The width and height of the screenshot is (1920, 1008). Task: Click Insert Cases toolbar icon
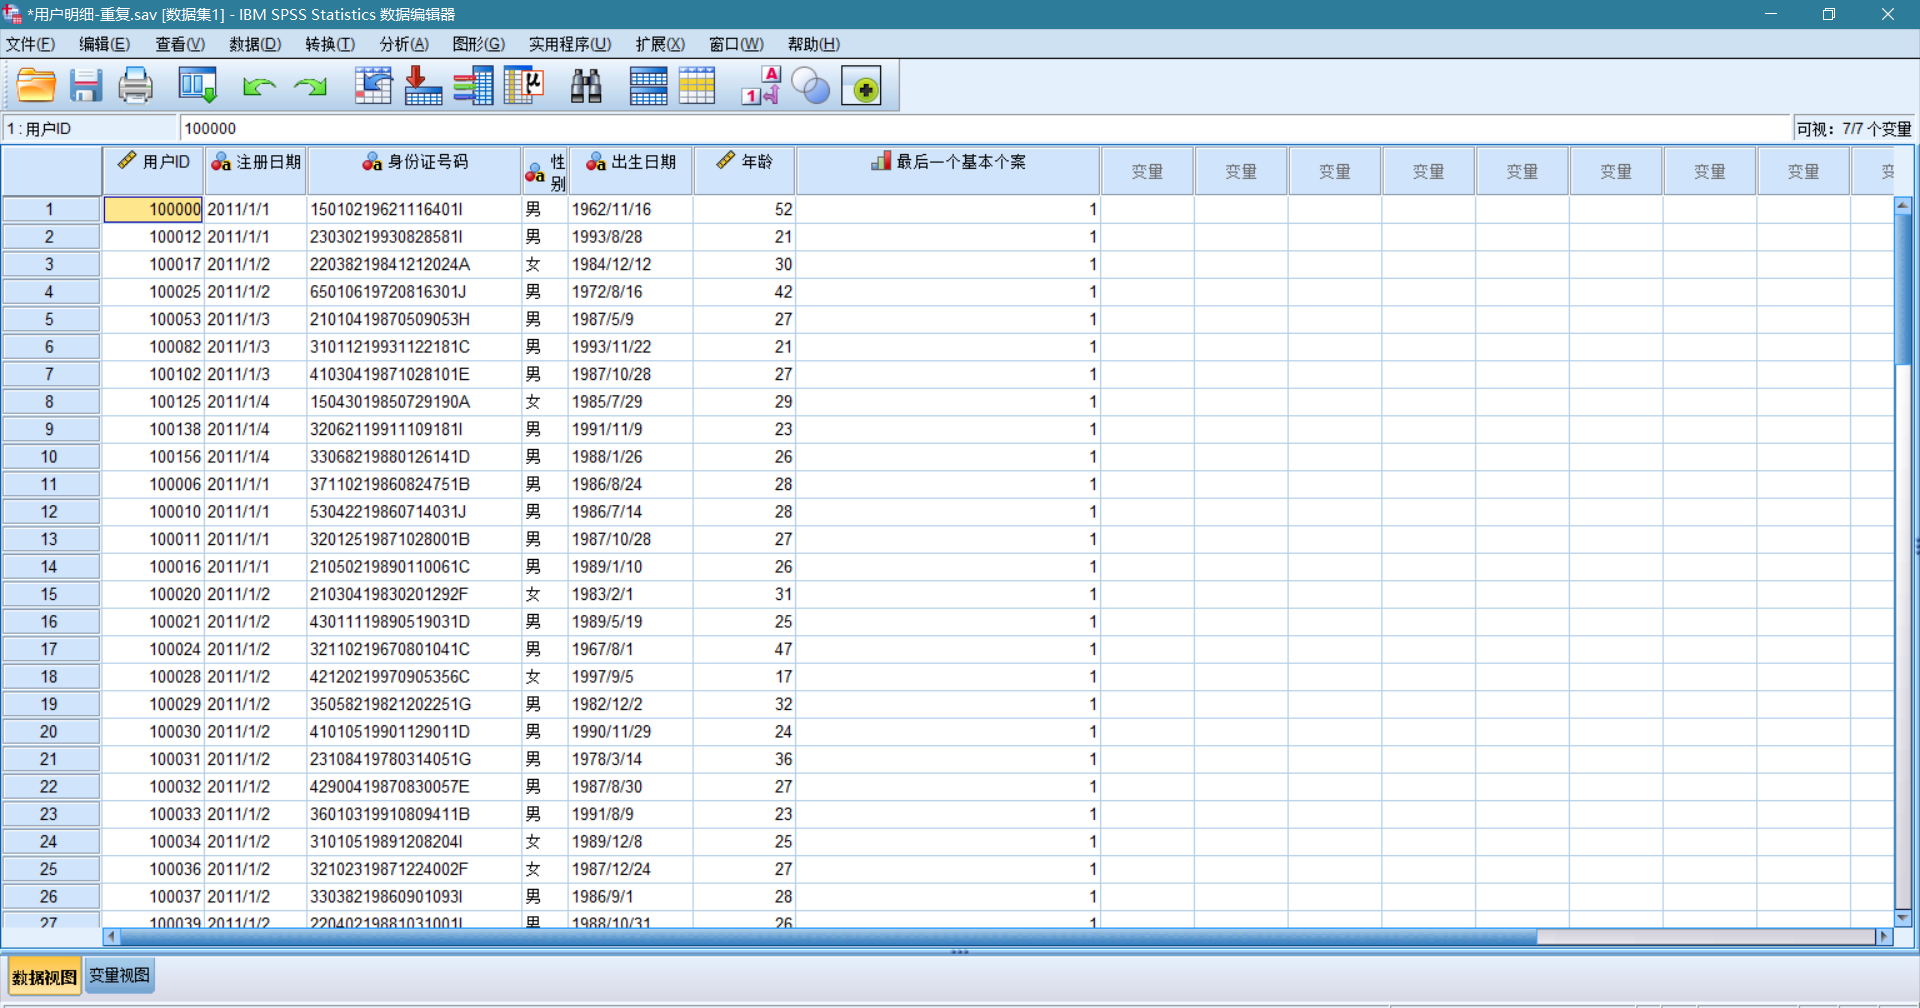pyautogui.click(x=648, y=86)
